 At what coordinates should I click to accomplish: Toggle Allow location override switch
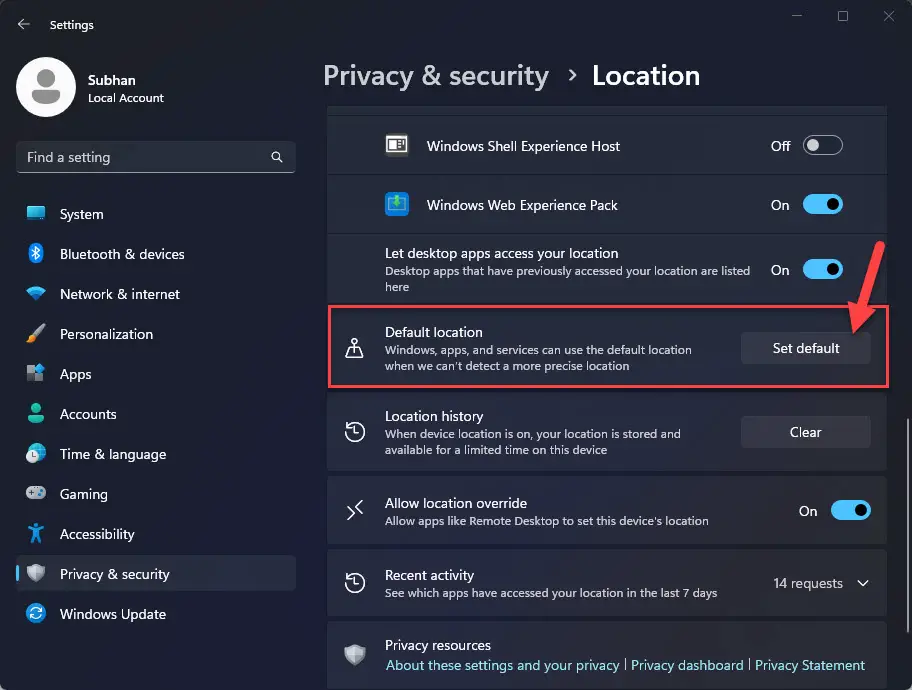click(850, 510)
